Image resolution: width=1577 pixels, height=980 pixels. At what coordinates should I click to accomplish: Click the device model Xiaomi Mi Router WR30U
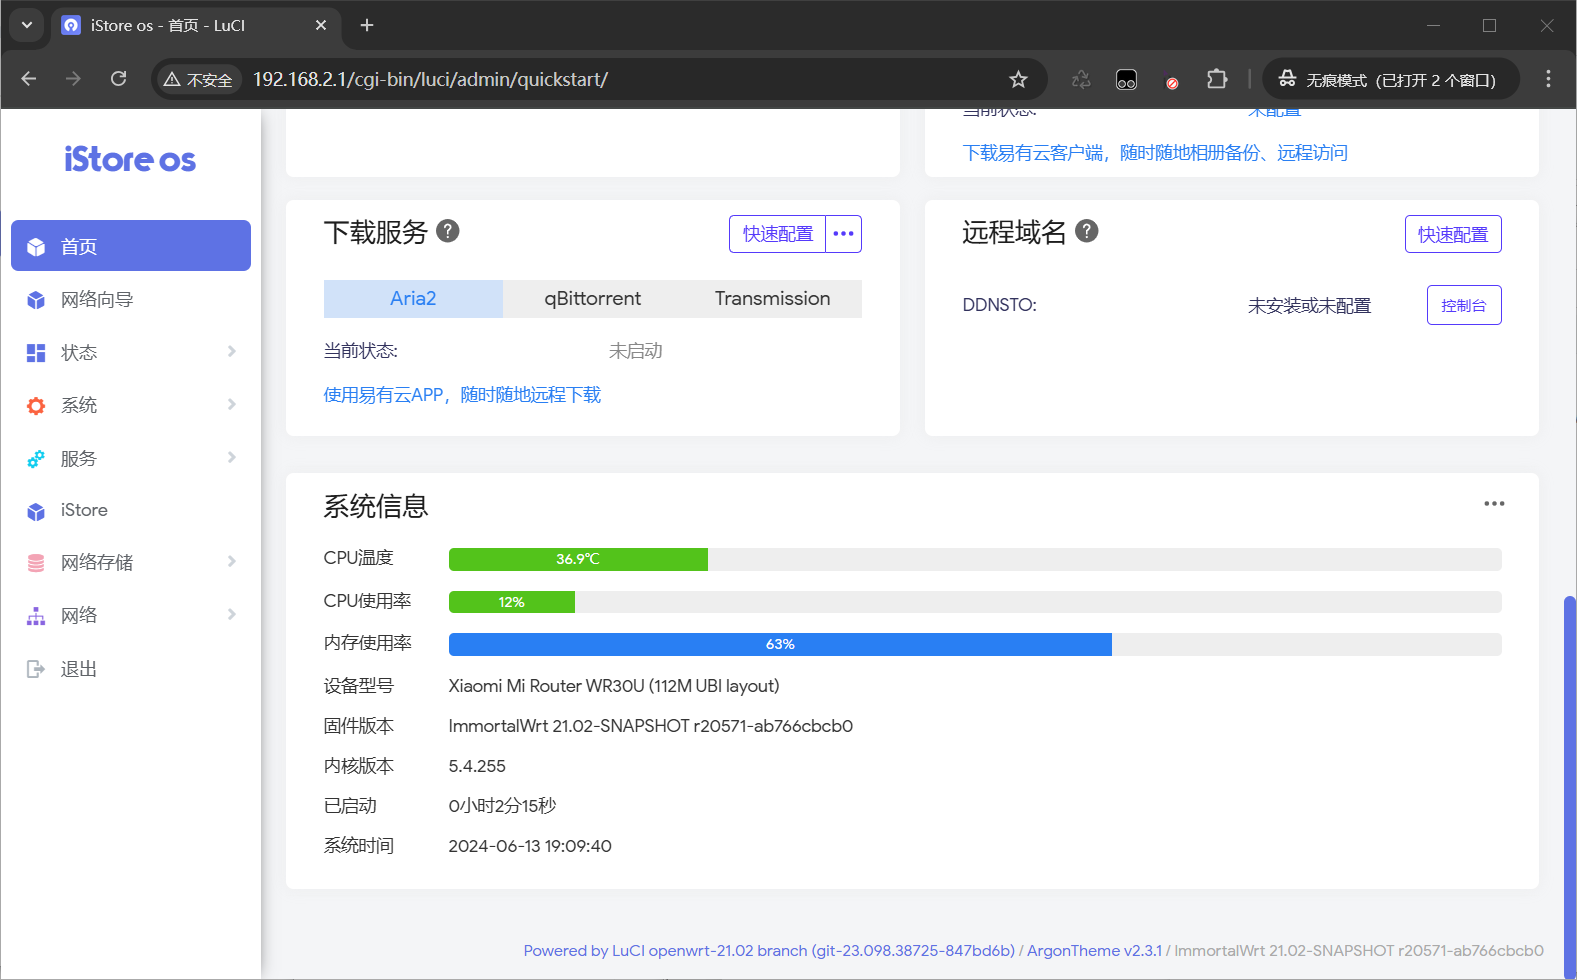614,686
